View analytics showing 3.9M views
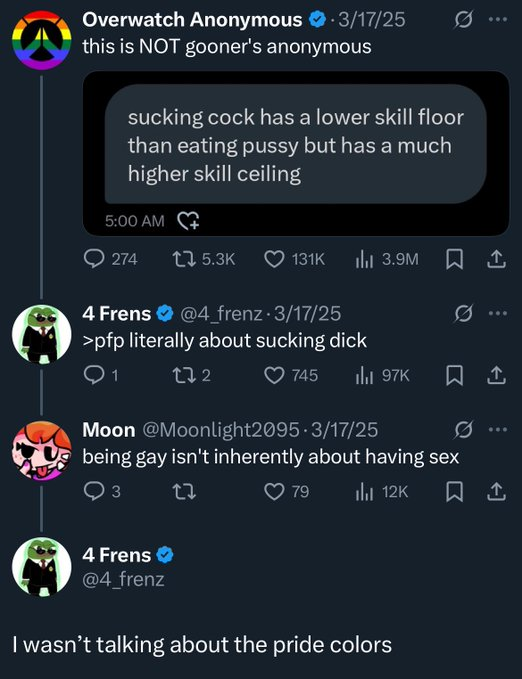Image resolution: width=522 pixels, height=679 pixels. 387,259
